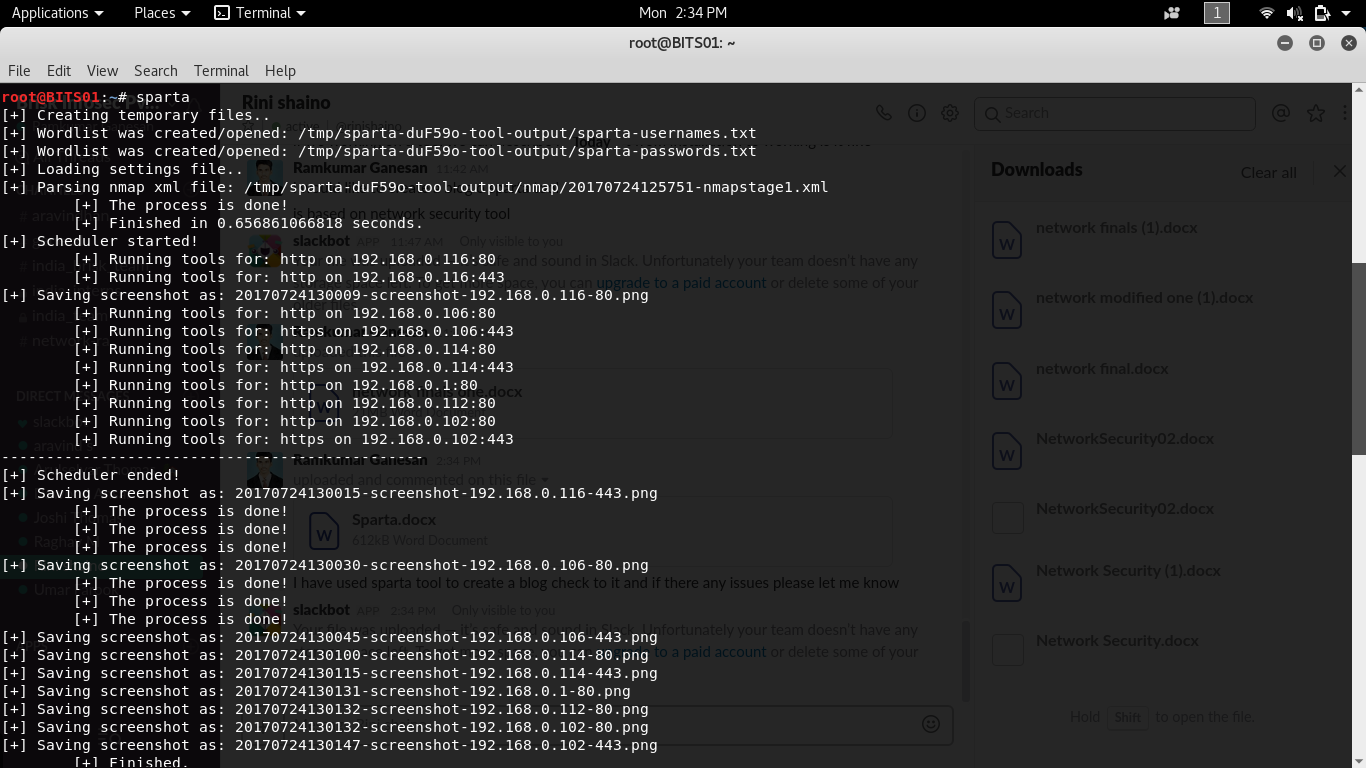Screen dimensions: 1366x768
Task: Open the emoji picker smiley icon
Action: click(x=931, y=724)
